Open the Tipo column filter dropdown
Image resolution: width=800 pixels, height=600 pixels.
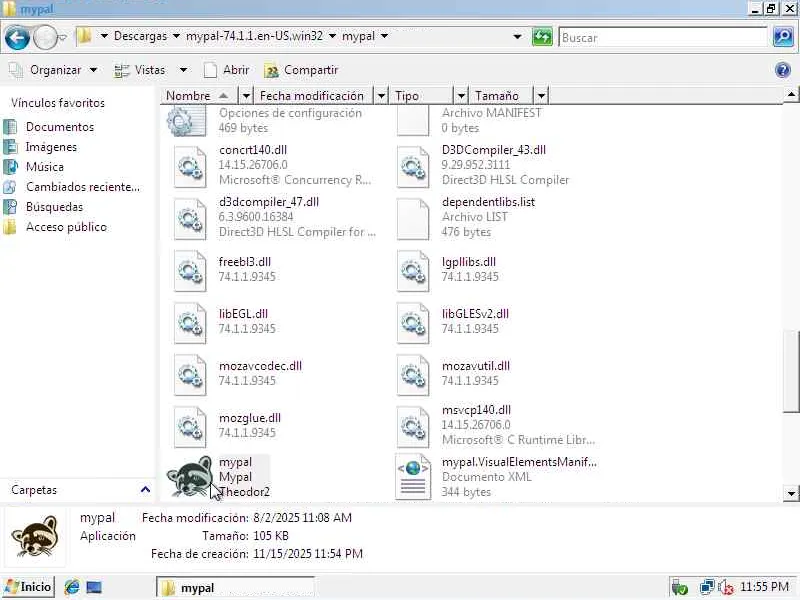461,95
